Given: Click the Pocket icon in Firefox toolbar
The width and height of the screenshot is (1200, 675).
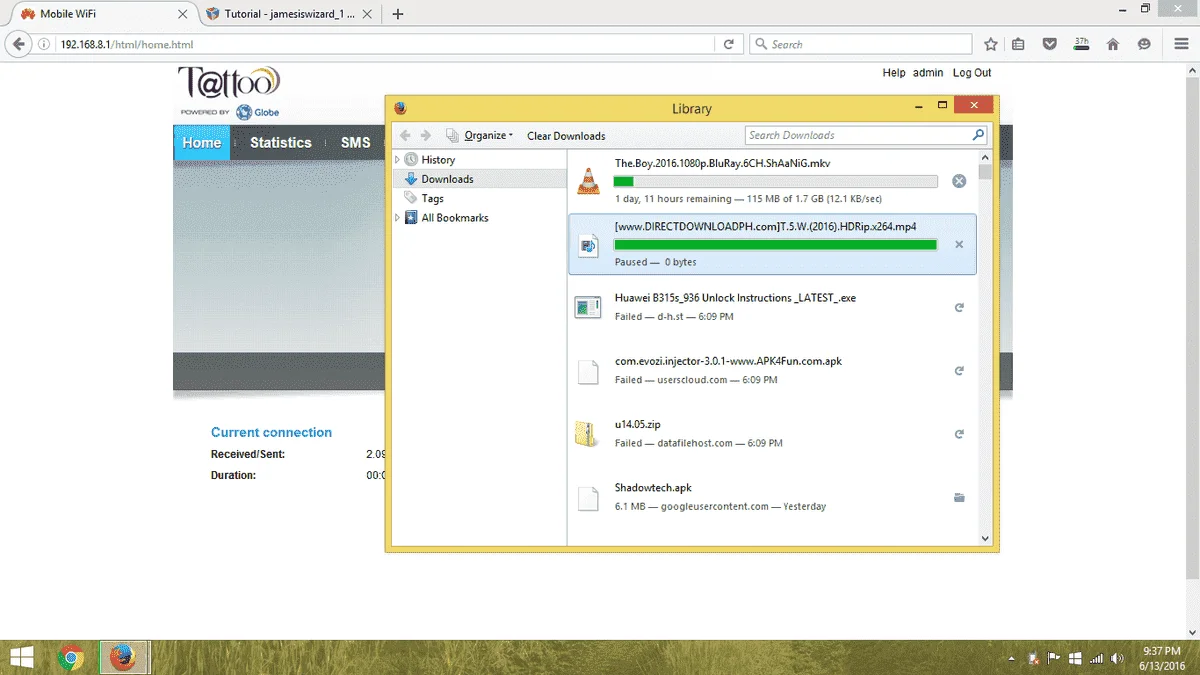Looking at the screenshot, I should pos(1049,44).
